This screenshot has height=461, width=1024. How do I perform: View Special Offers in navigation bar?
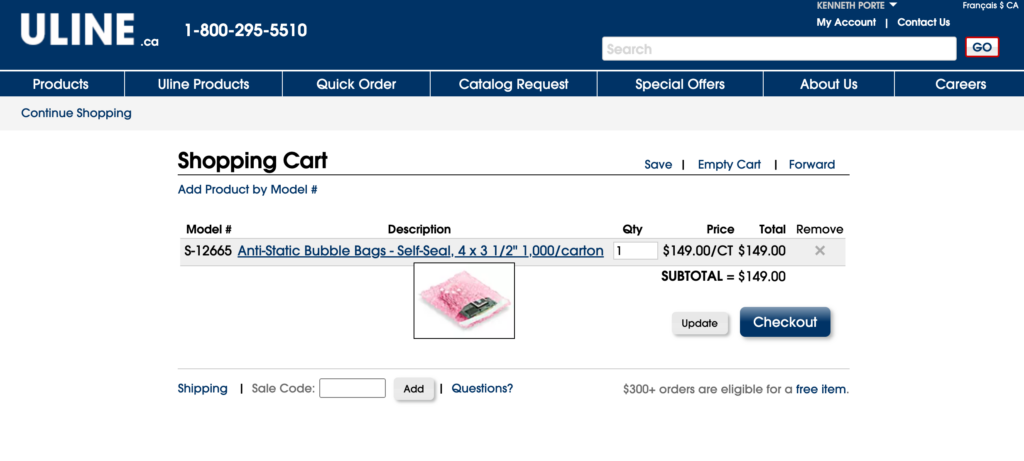click(x=680, y=84)
